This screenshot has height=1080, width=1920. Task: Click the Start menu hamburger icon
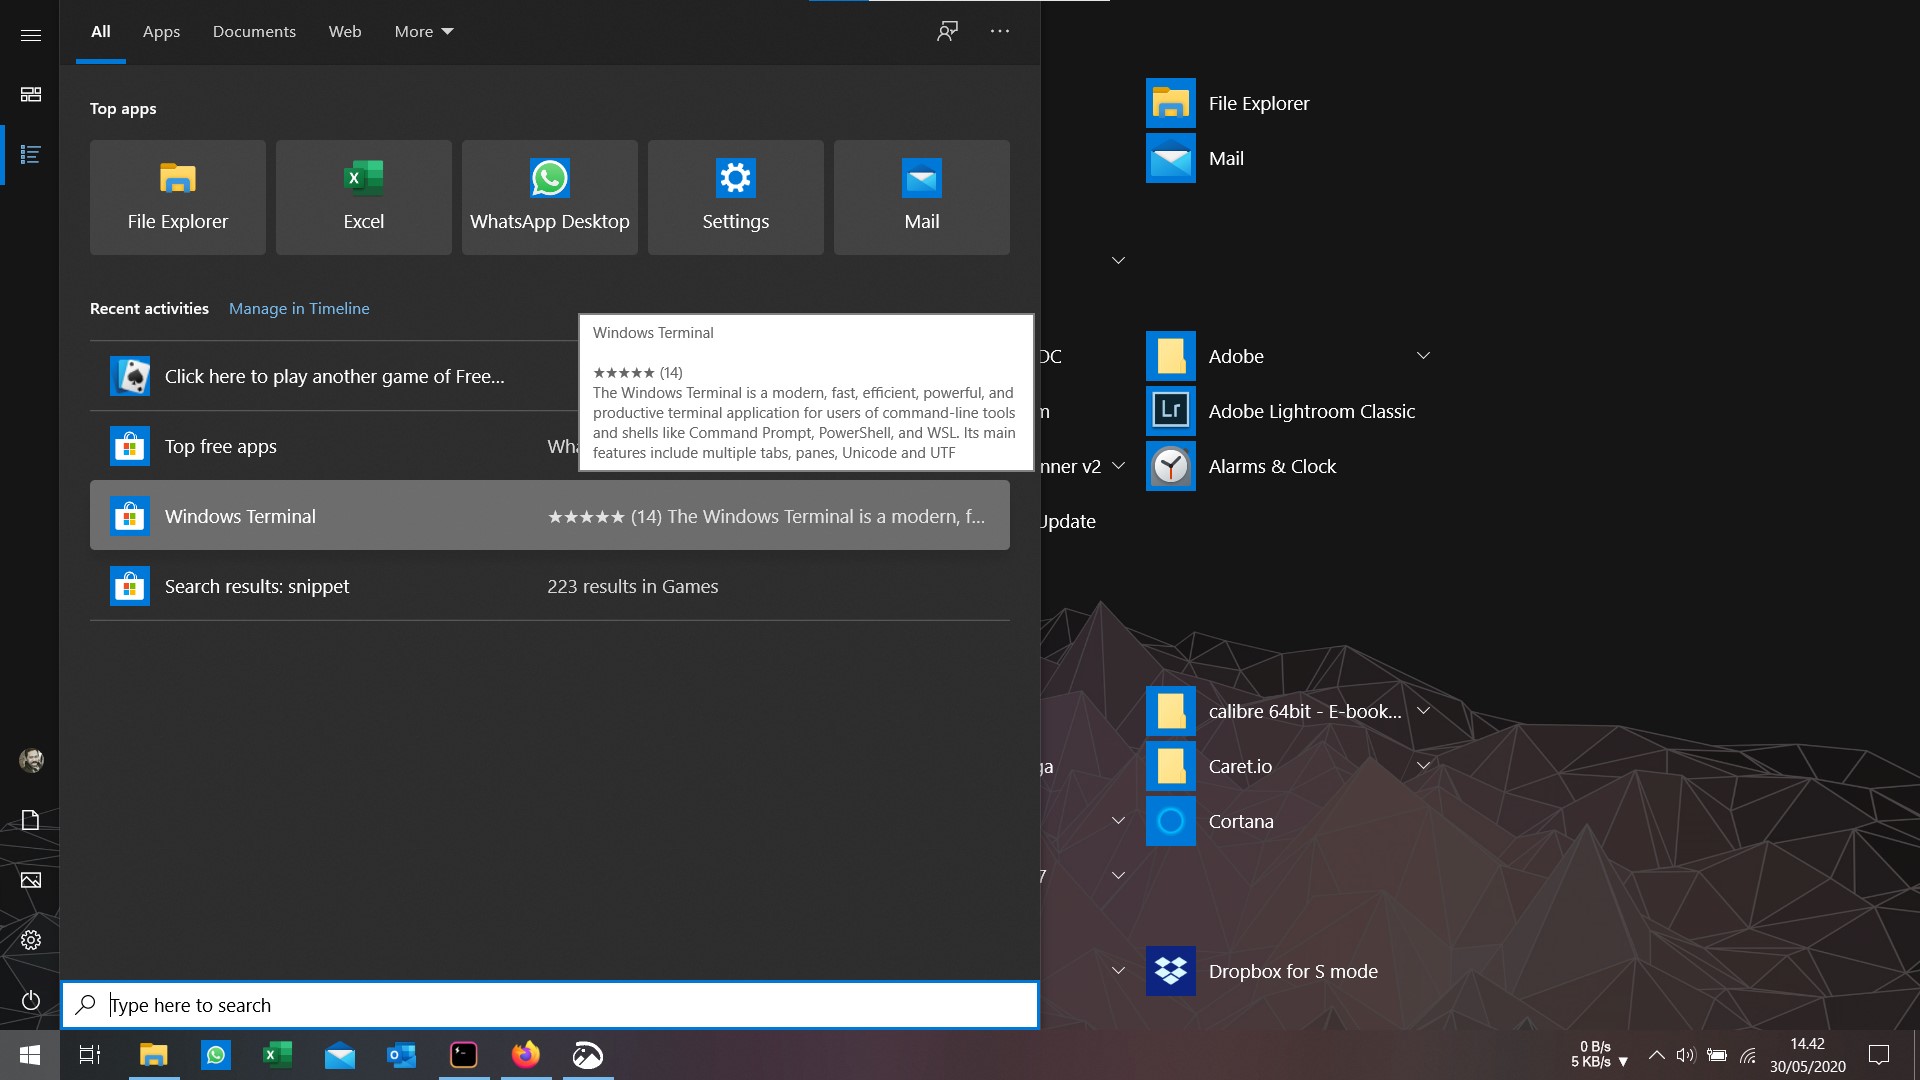(x=31, y=35)
